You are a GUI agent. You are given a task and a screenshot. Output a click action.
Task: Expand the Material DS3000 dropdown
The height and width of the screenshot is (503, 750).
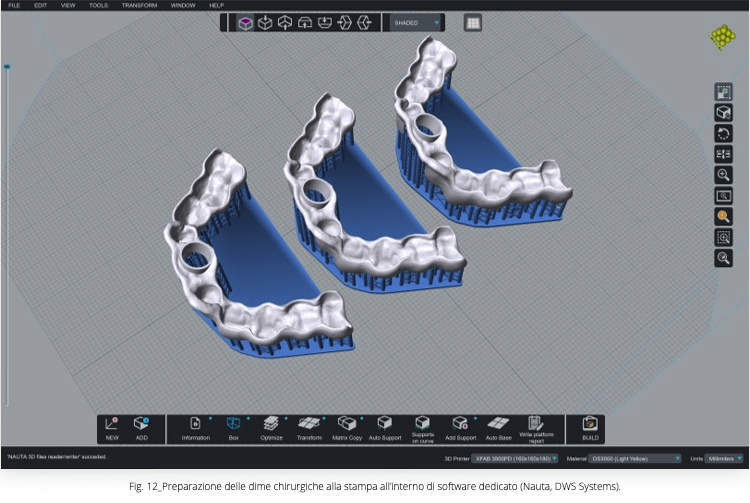[635, 458]
